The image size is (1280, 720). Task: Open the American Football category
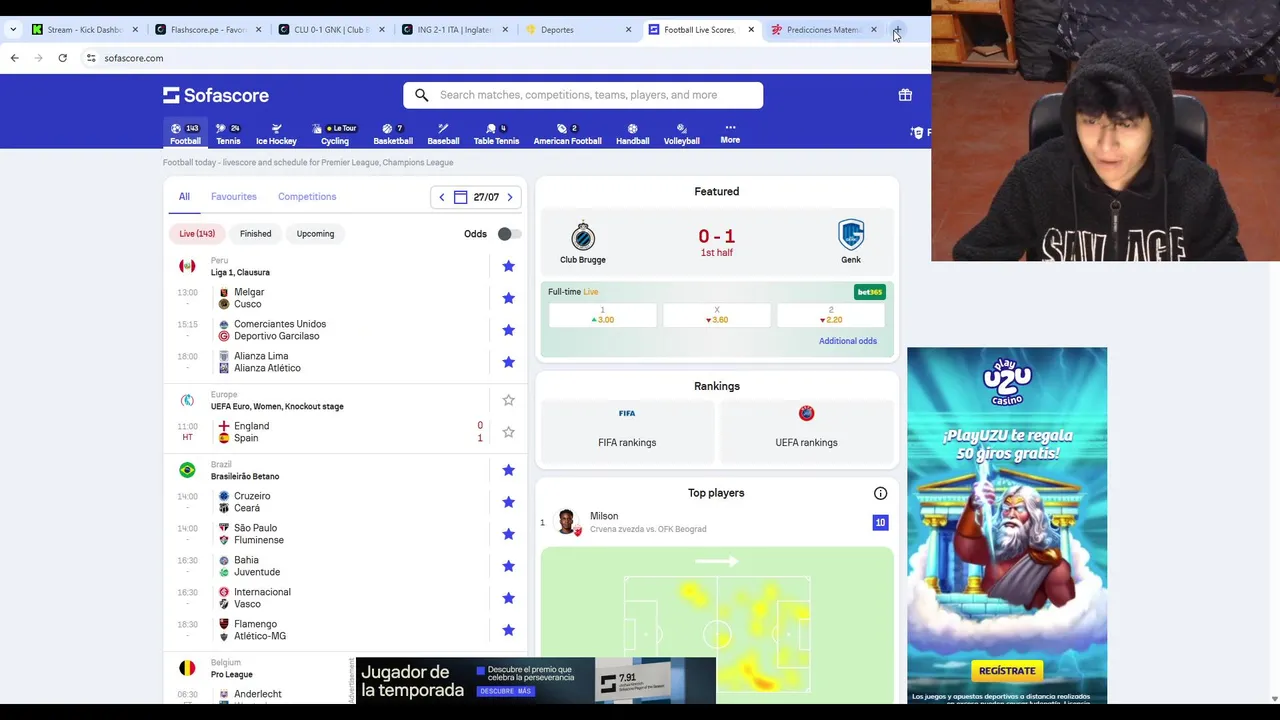[x=567, y=134]
